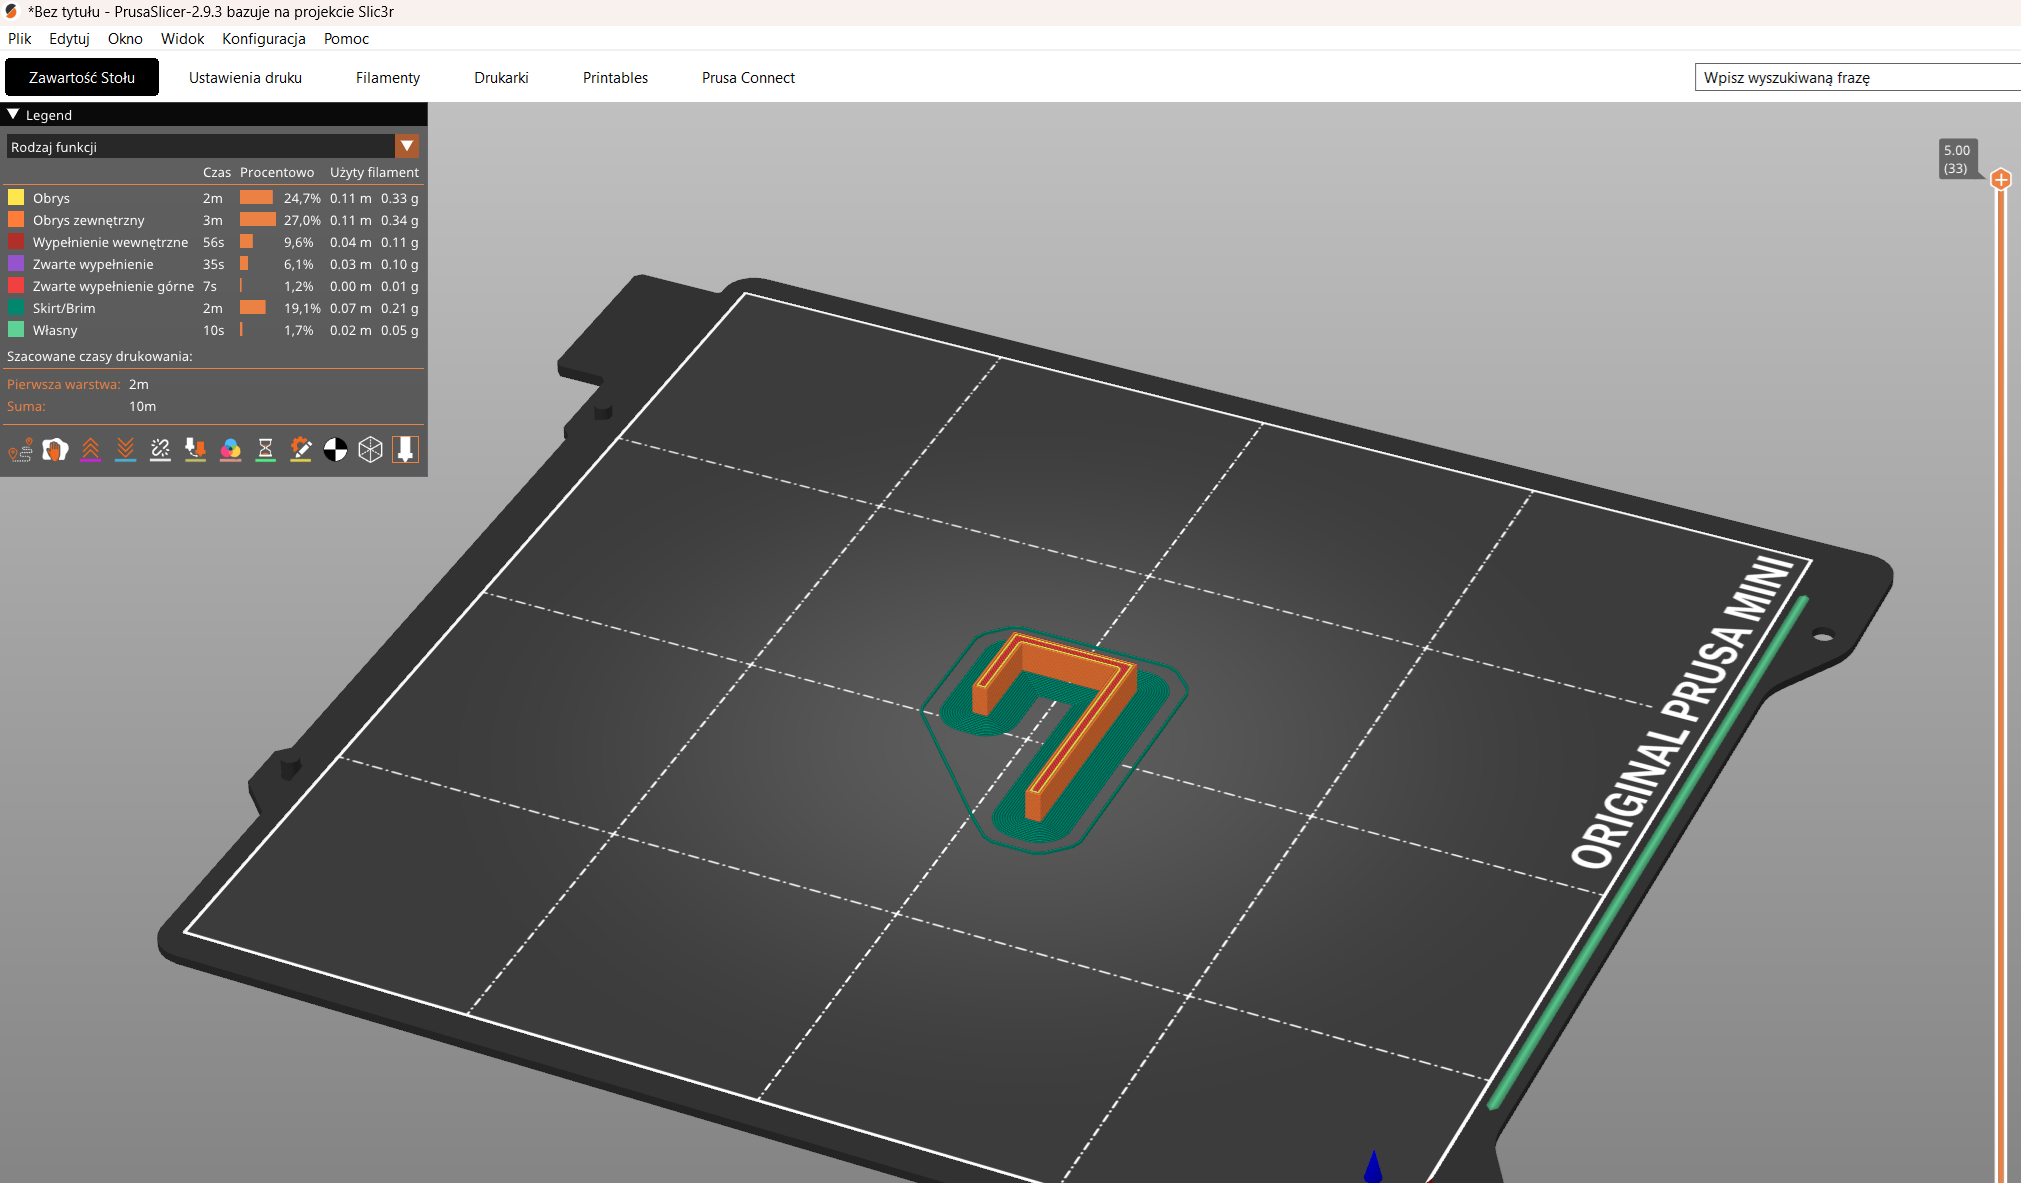Open the Widok menu
This screenshot has height=1183, width=2021.
182,39
